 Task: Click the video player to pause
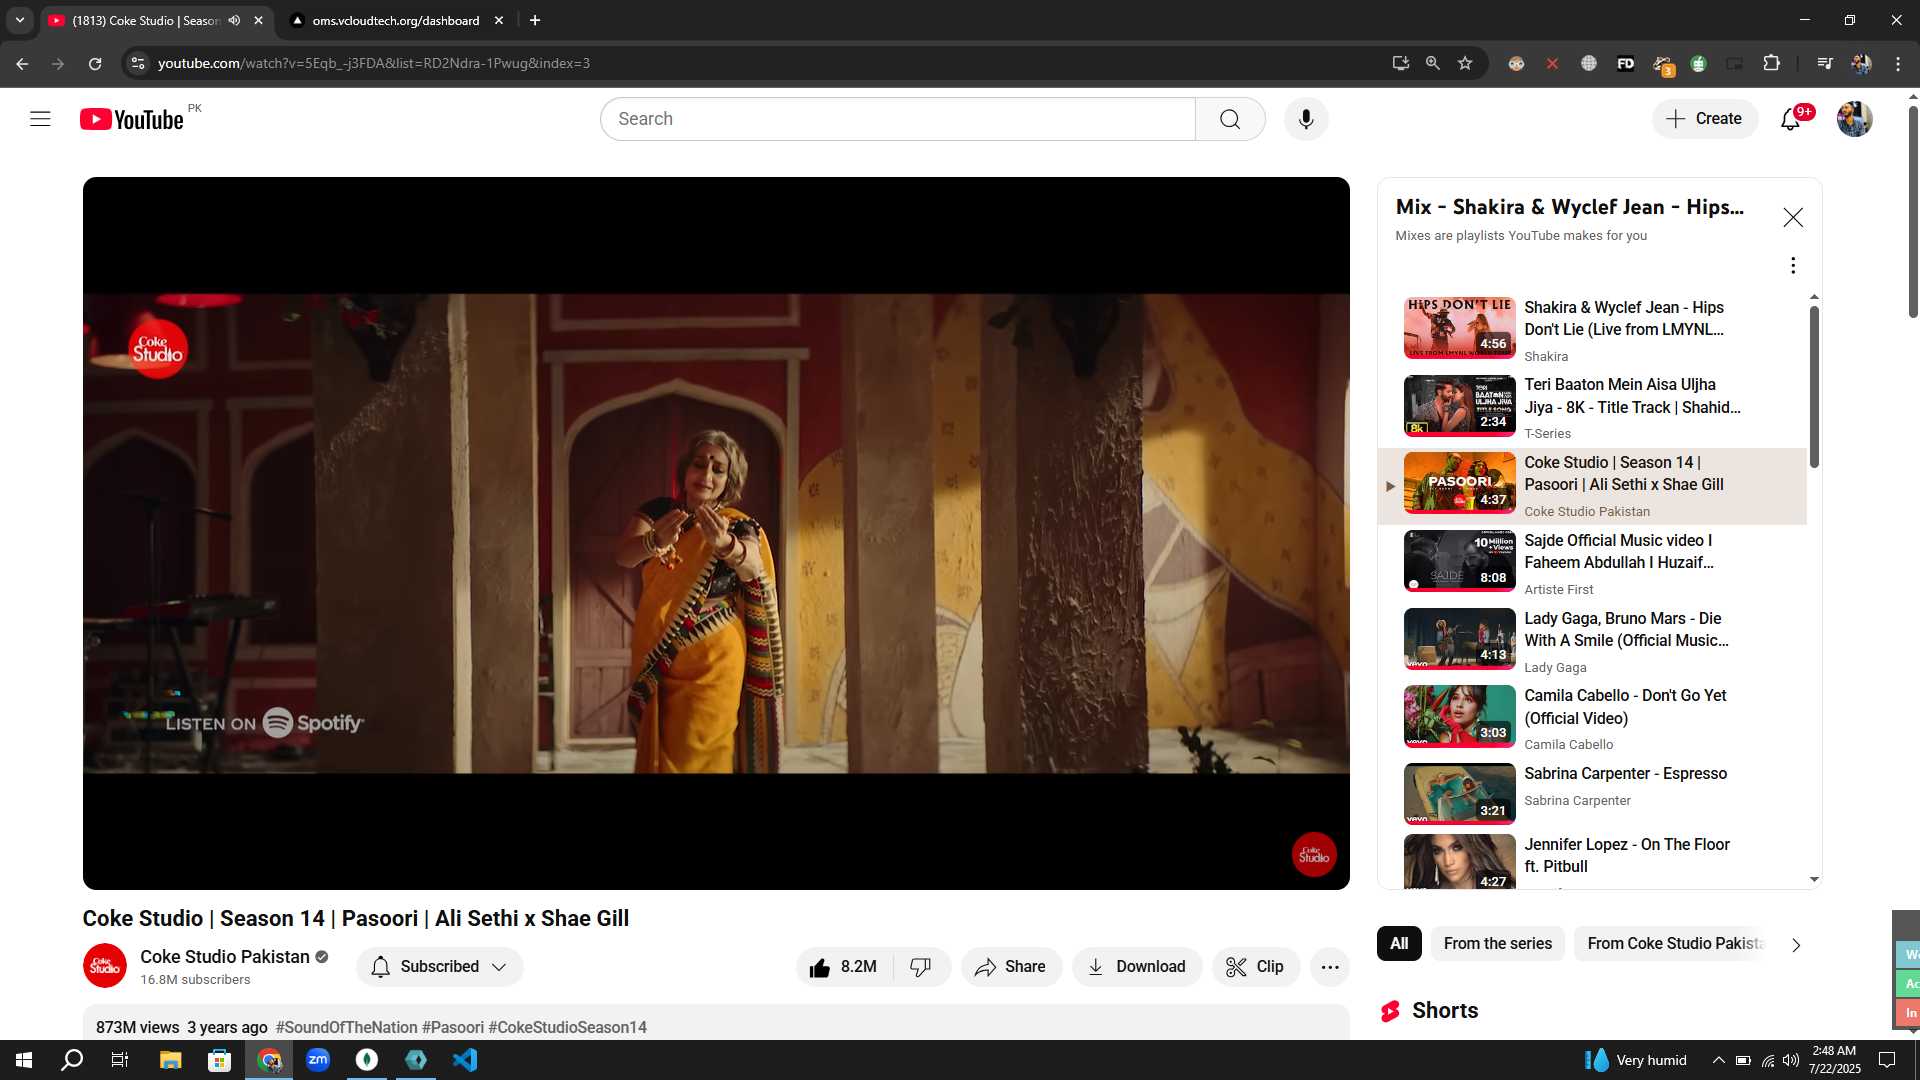tap(716, 533)
